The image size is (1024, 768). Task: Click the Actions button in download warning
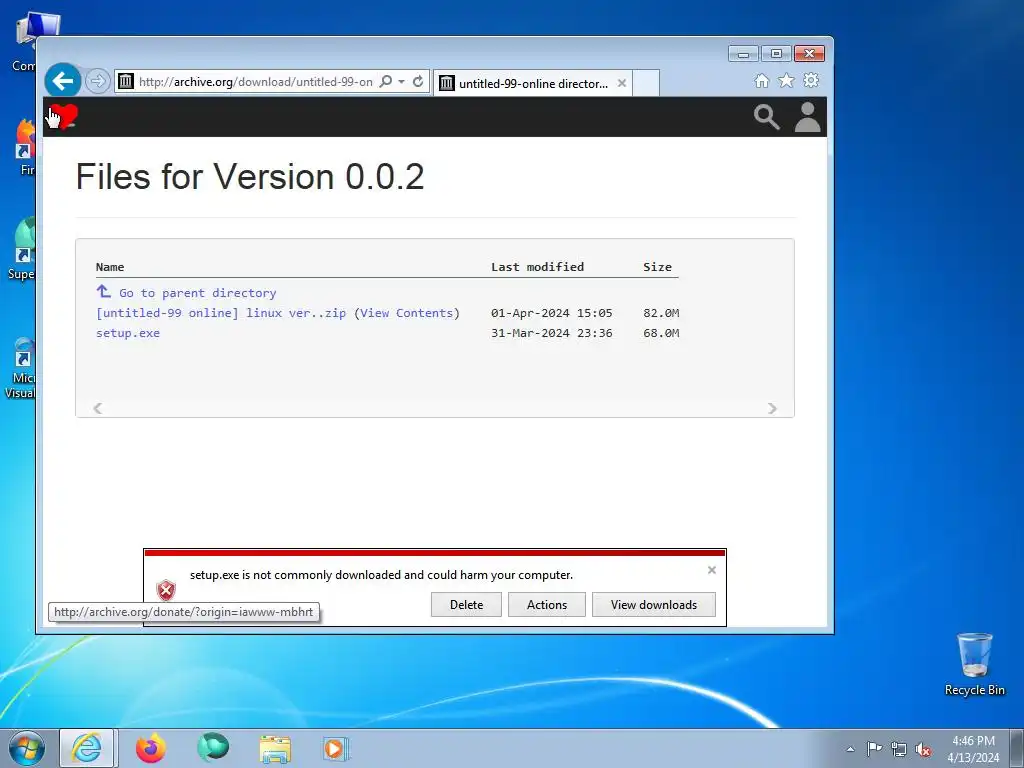[547, 605]
